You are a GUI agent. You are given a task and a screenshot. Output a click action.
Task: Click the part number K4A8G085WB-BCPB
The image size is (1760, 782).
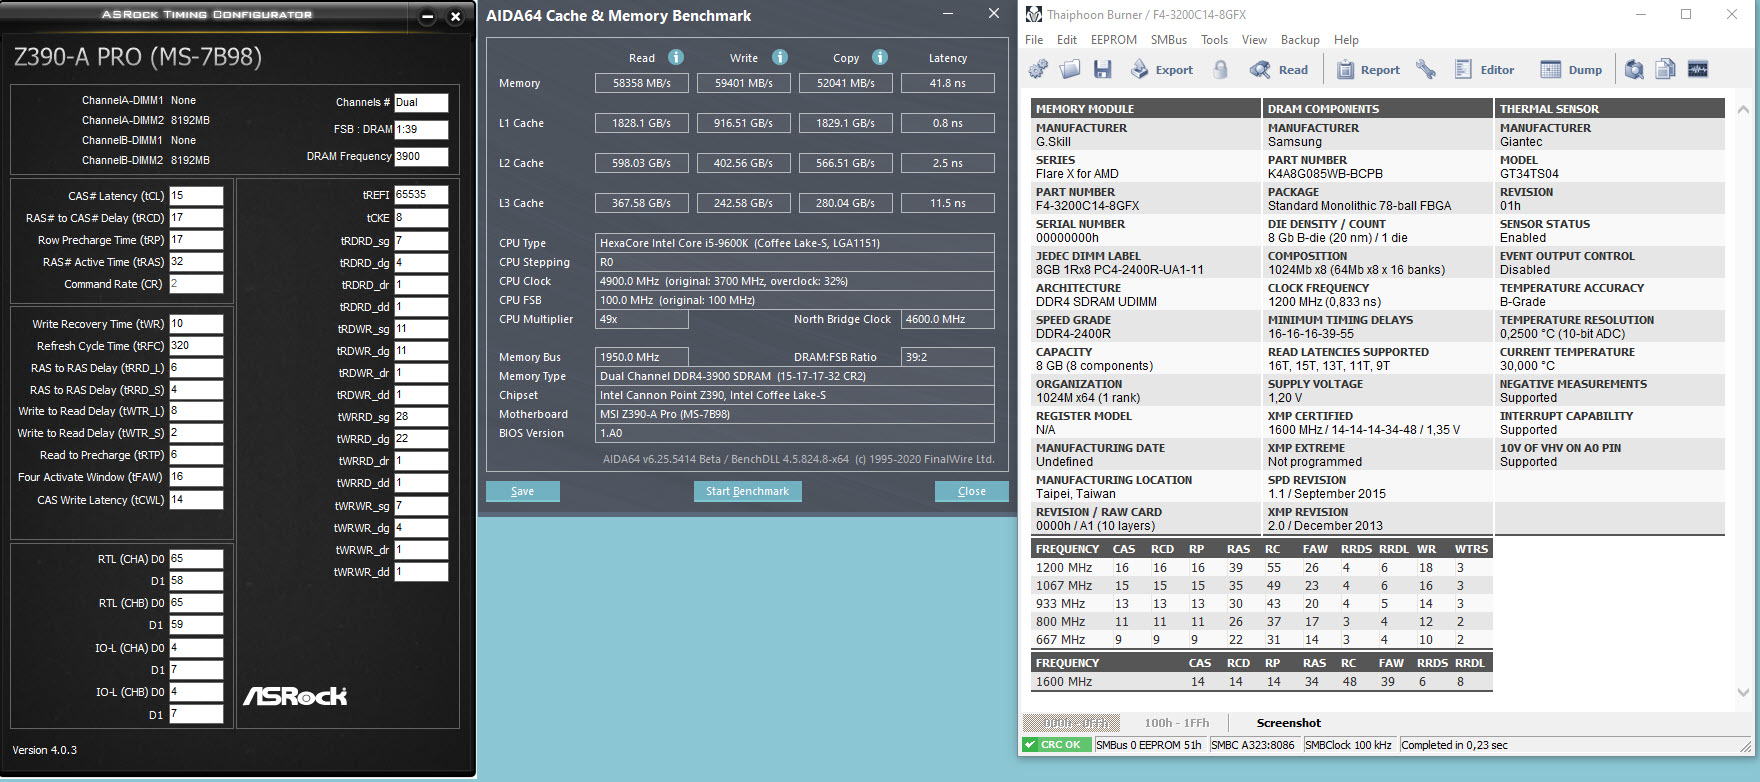point(1326,174)
